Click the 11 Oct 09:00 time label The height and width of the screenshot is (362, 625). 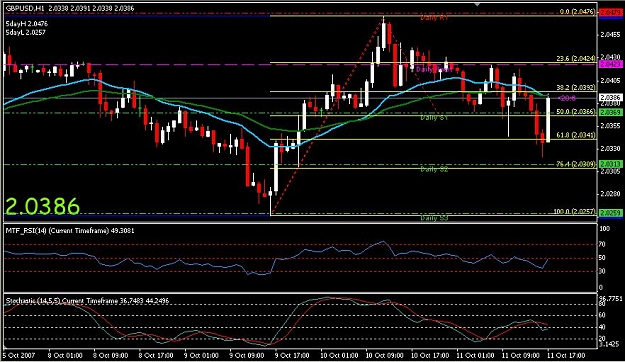pos(521,355)
